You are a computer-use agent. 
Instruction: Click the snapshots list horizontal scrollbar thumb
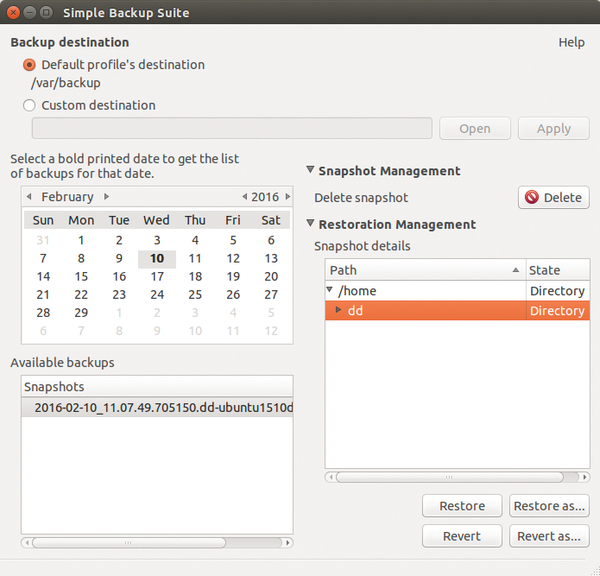pyautogui.click(x=129, y=542)
